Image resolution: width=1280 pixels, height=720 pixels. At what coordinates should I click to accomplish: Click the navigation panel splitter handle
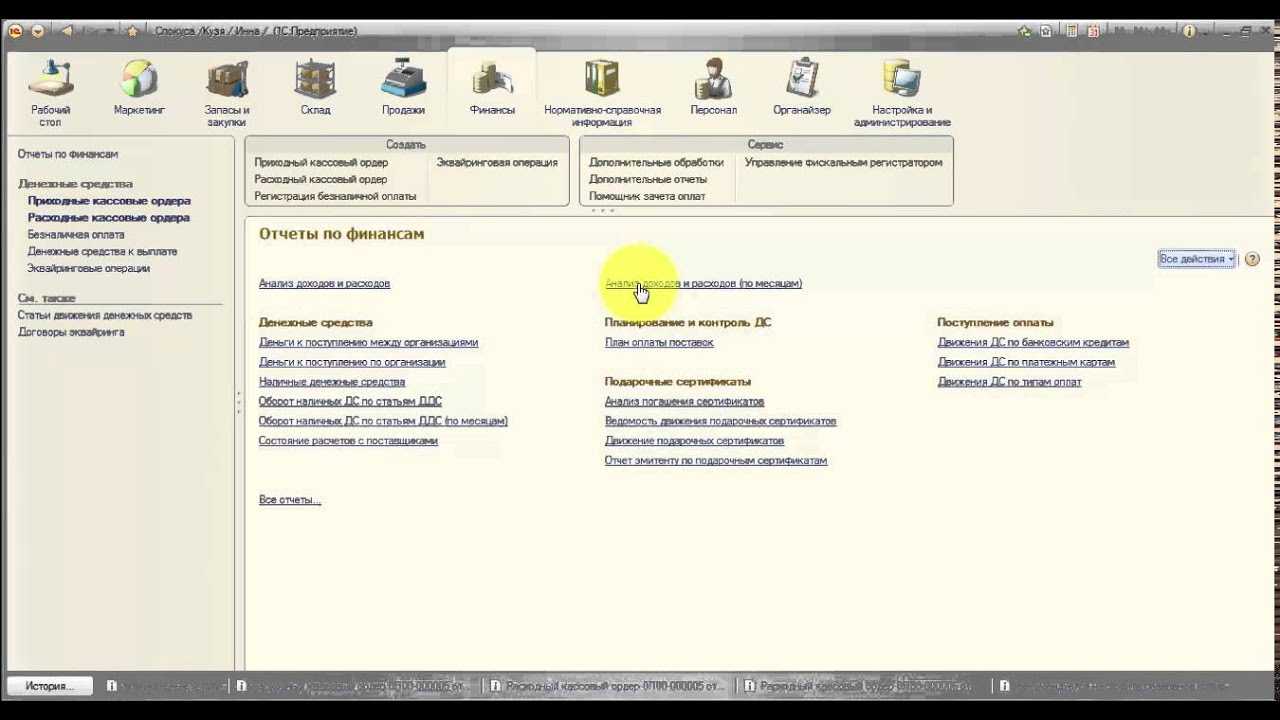(x=238, y=402)
